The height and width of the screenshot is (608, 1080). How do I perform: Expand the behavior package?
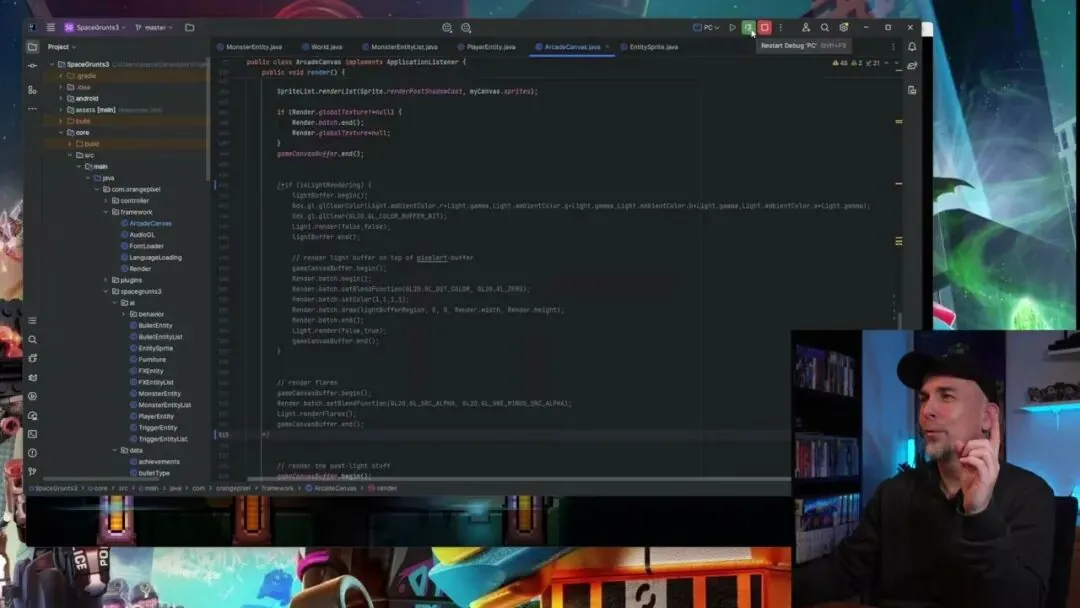coord(124,314)
